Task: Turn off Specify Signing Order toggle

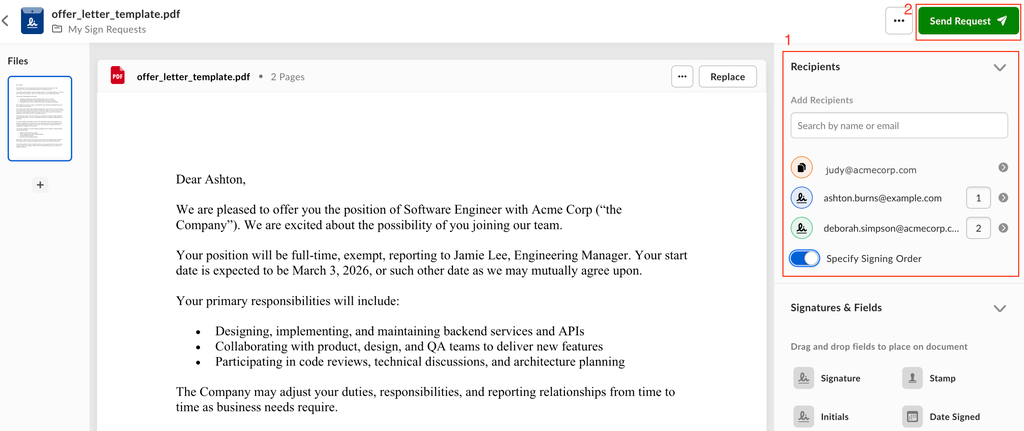Action: 805,258
